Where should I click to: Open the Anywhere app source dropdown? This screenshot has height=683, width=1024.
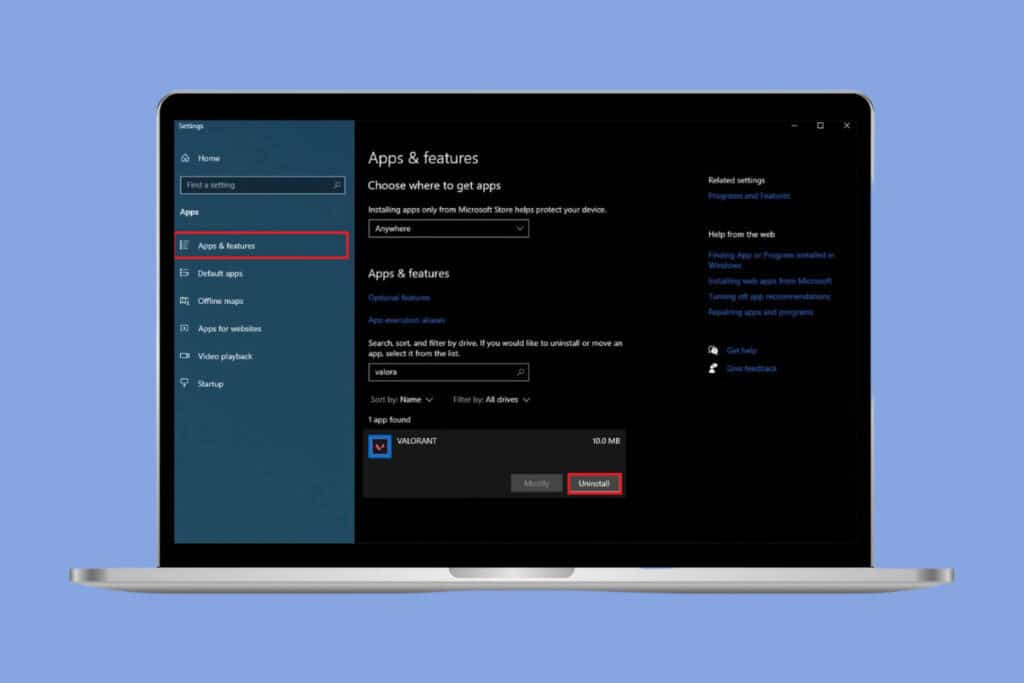(x=449, y=229)
